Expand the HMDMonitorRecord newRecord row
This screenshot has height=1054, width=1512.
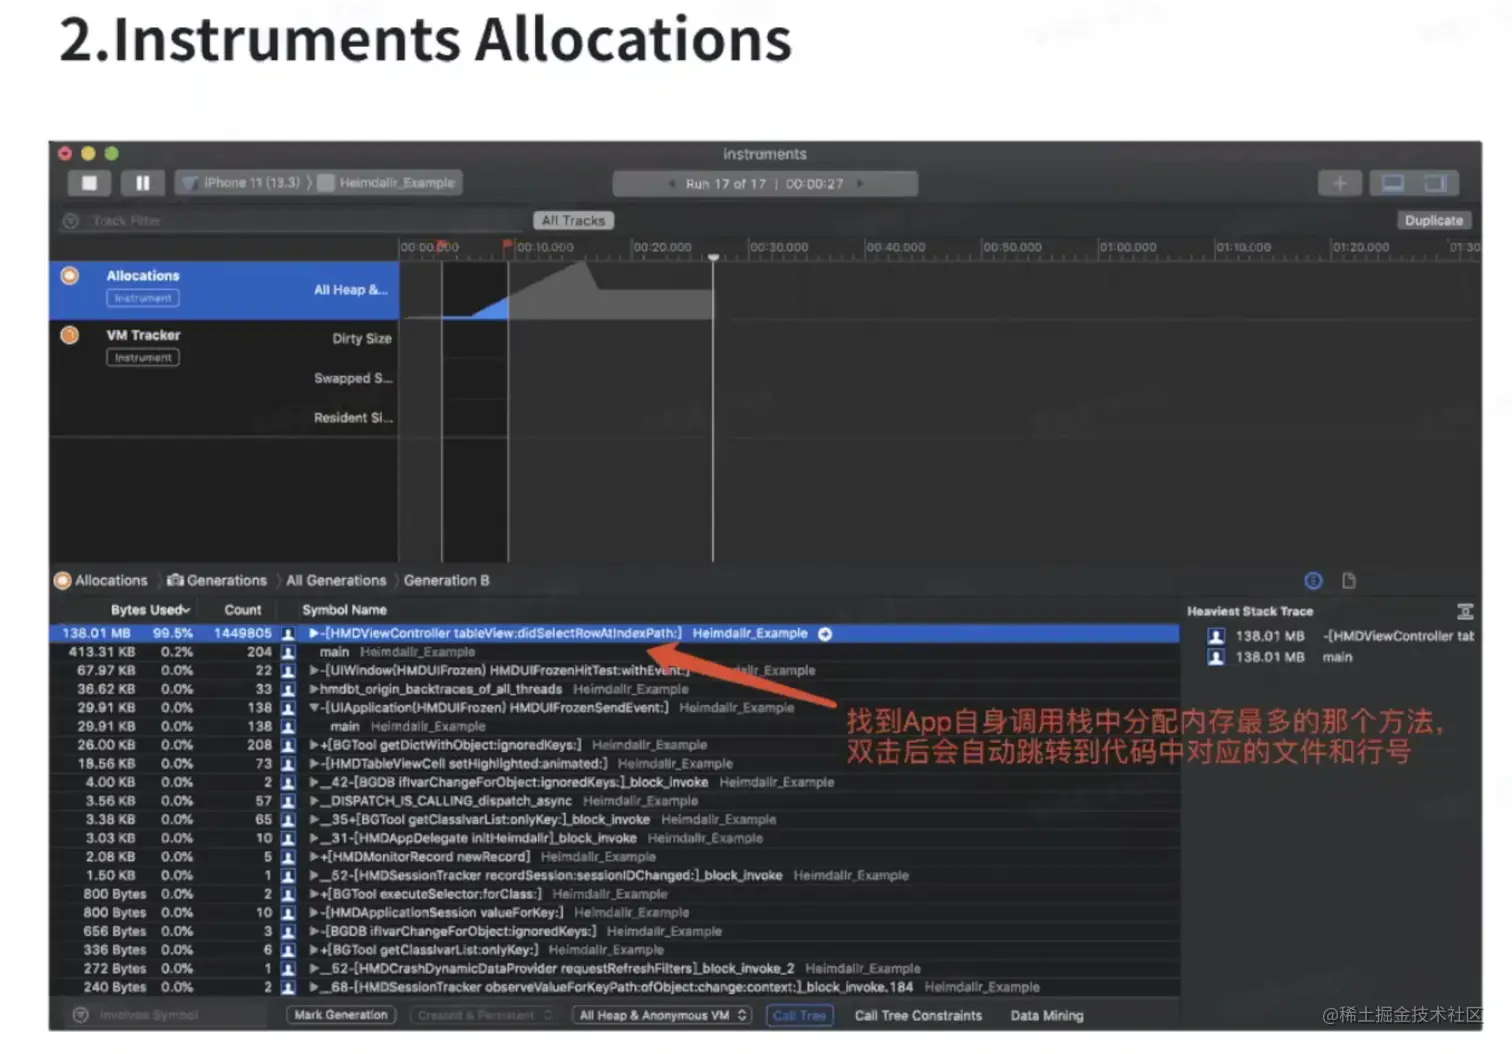314,857
